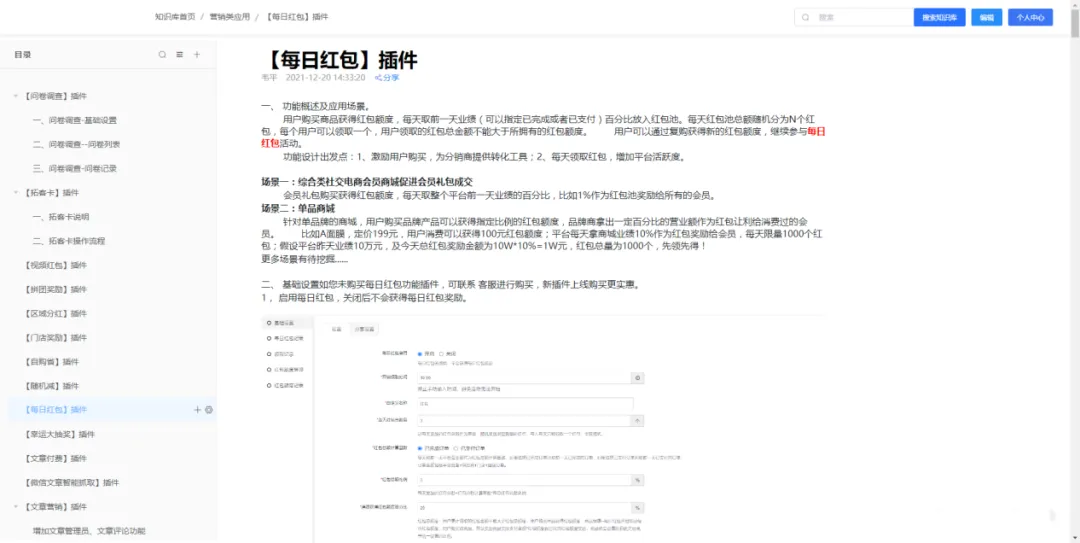Click the search icon in 目录 header

pos(162,54)
